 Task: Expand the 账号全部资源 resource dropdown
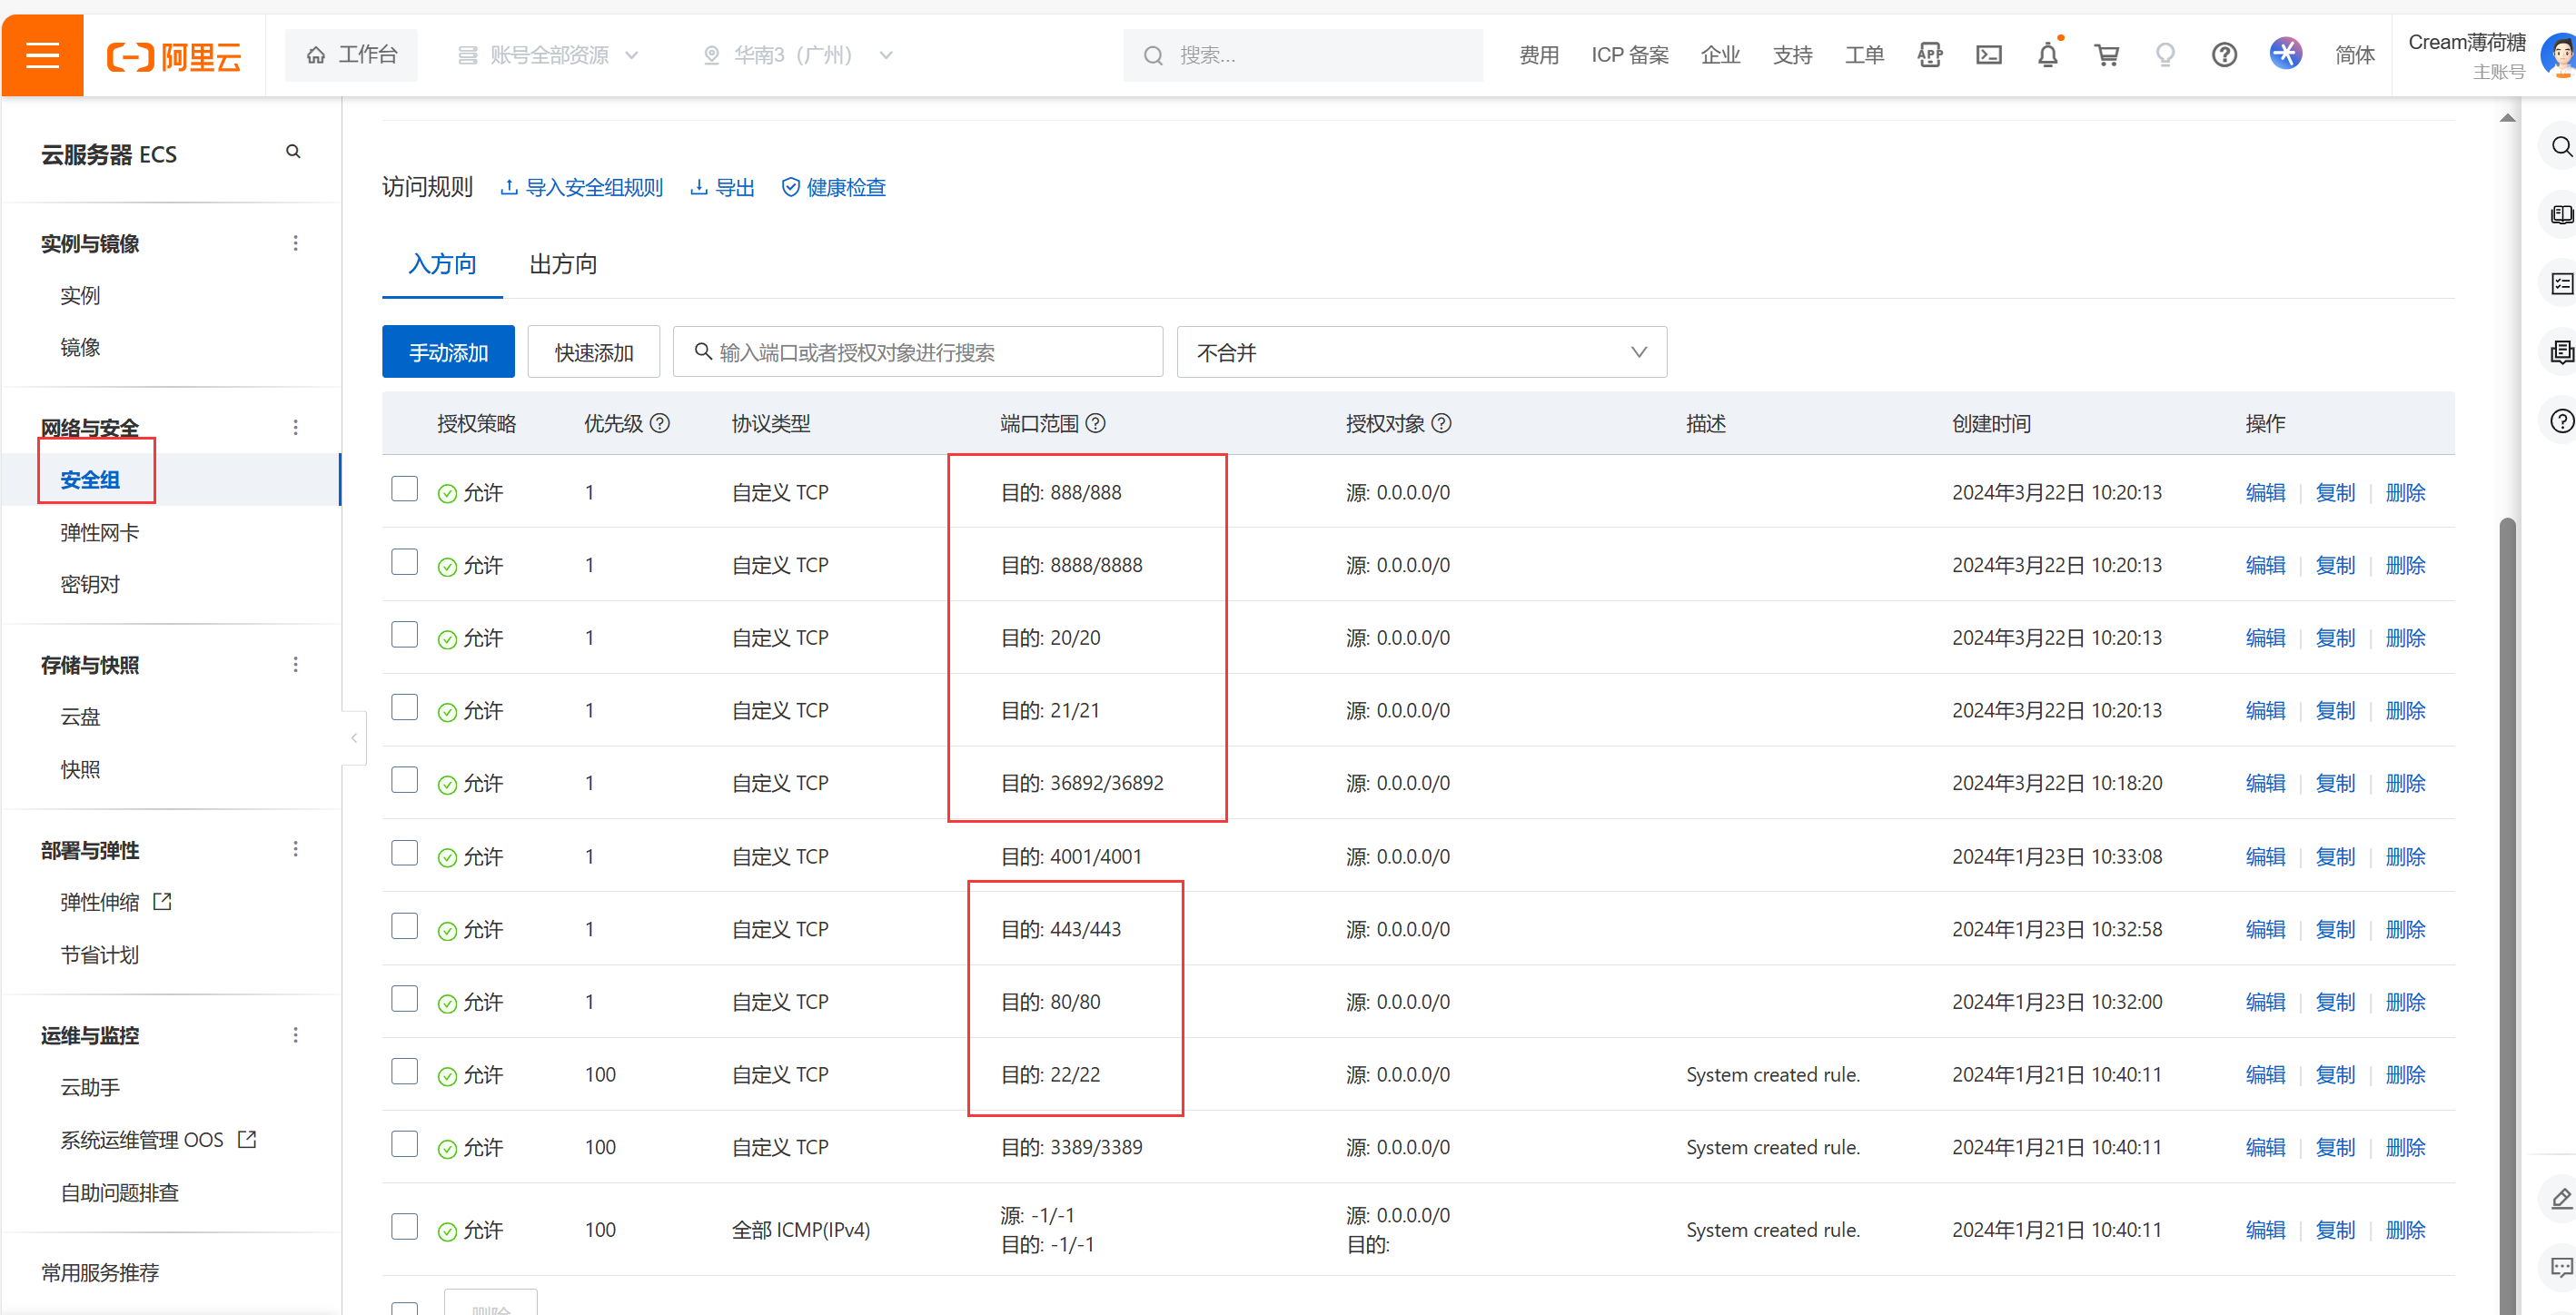[x=548, y=55]
